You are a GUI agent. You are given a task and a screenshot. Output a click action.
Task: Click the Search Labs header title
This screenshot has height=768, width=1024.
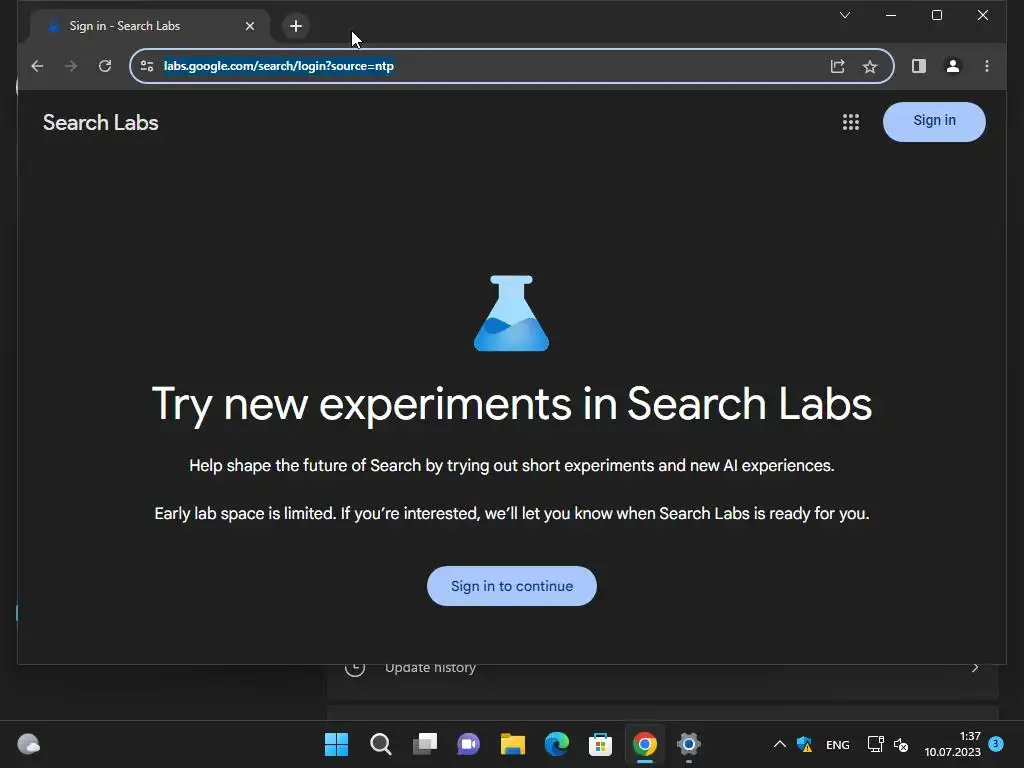[x=101, y=123]
